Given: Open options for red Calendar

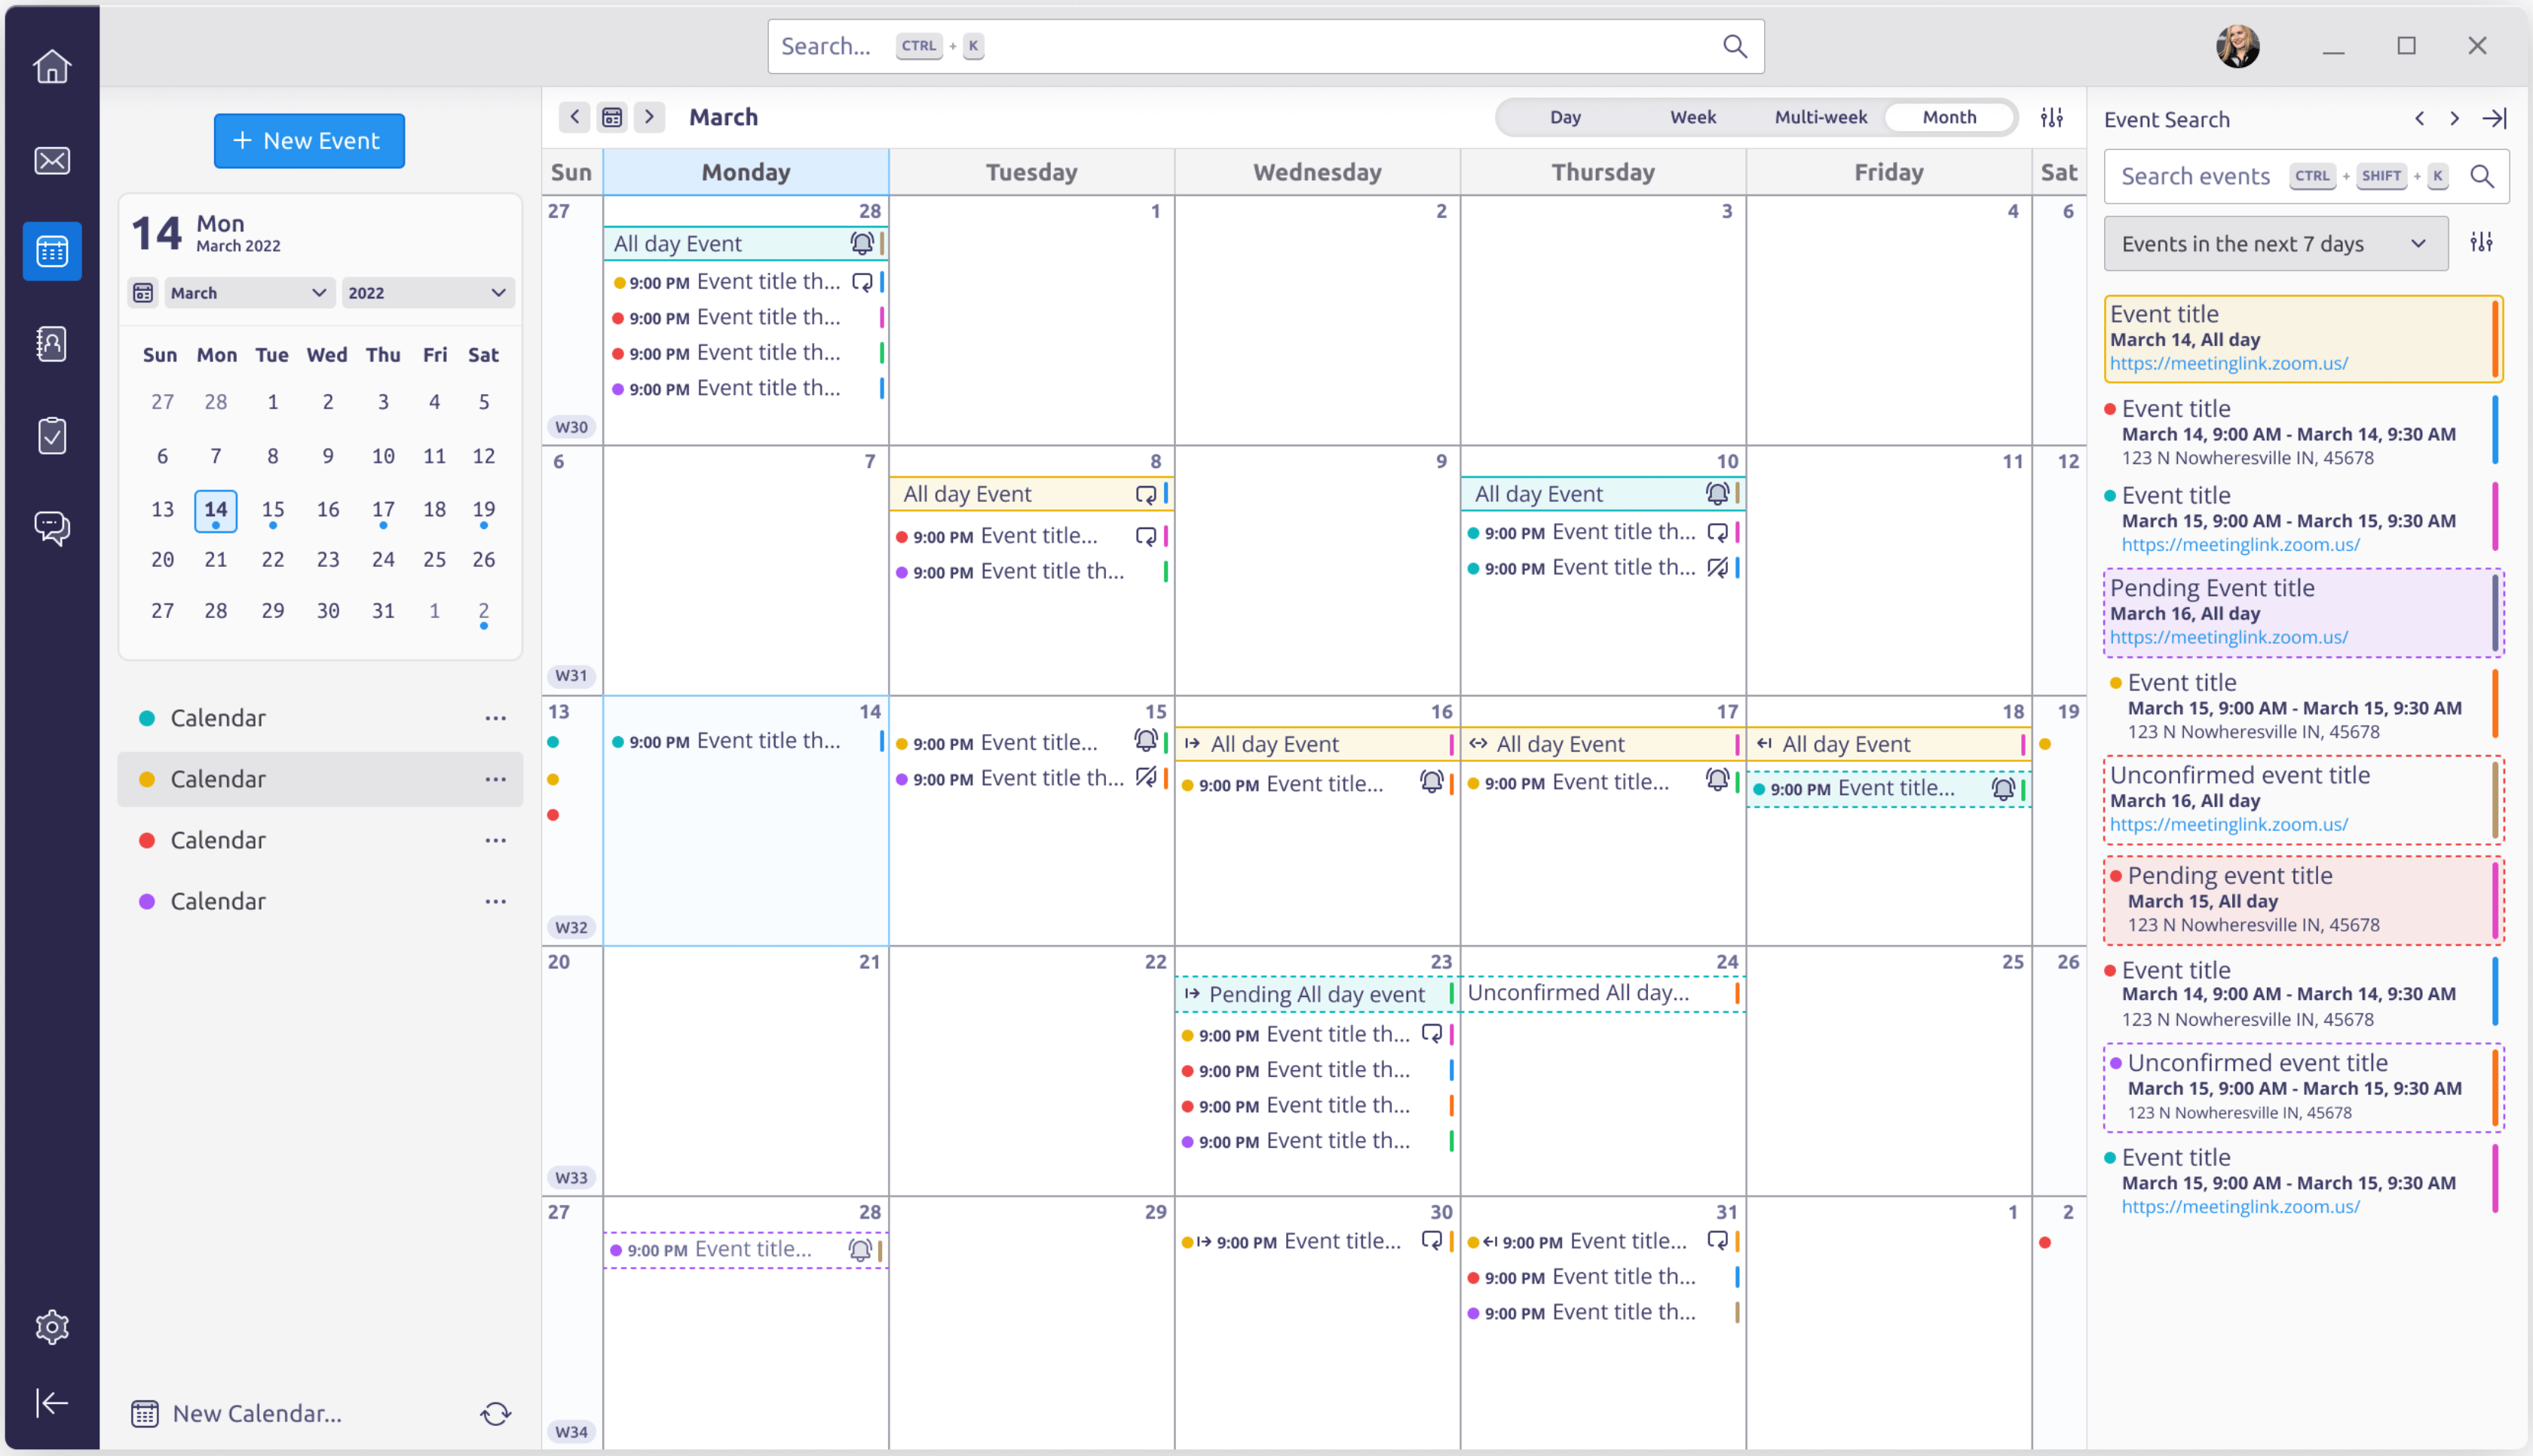Looking at the screenshot, I should (x=495, y=840).
